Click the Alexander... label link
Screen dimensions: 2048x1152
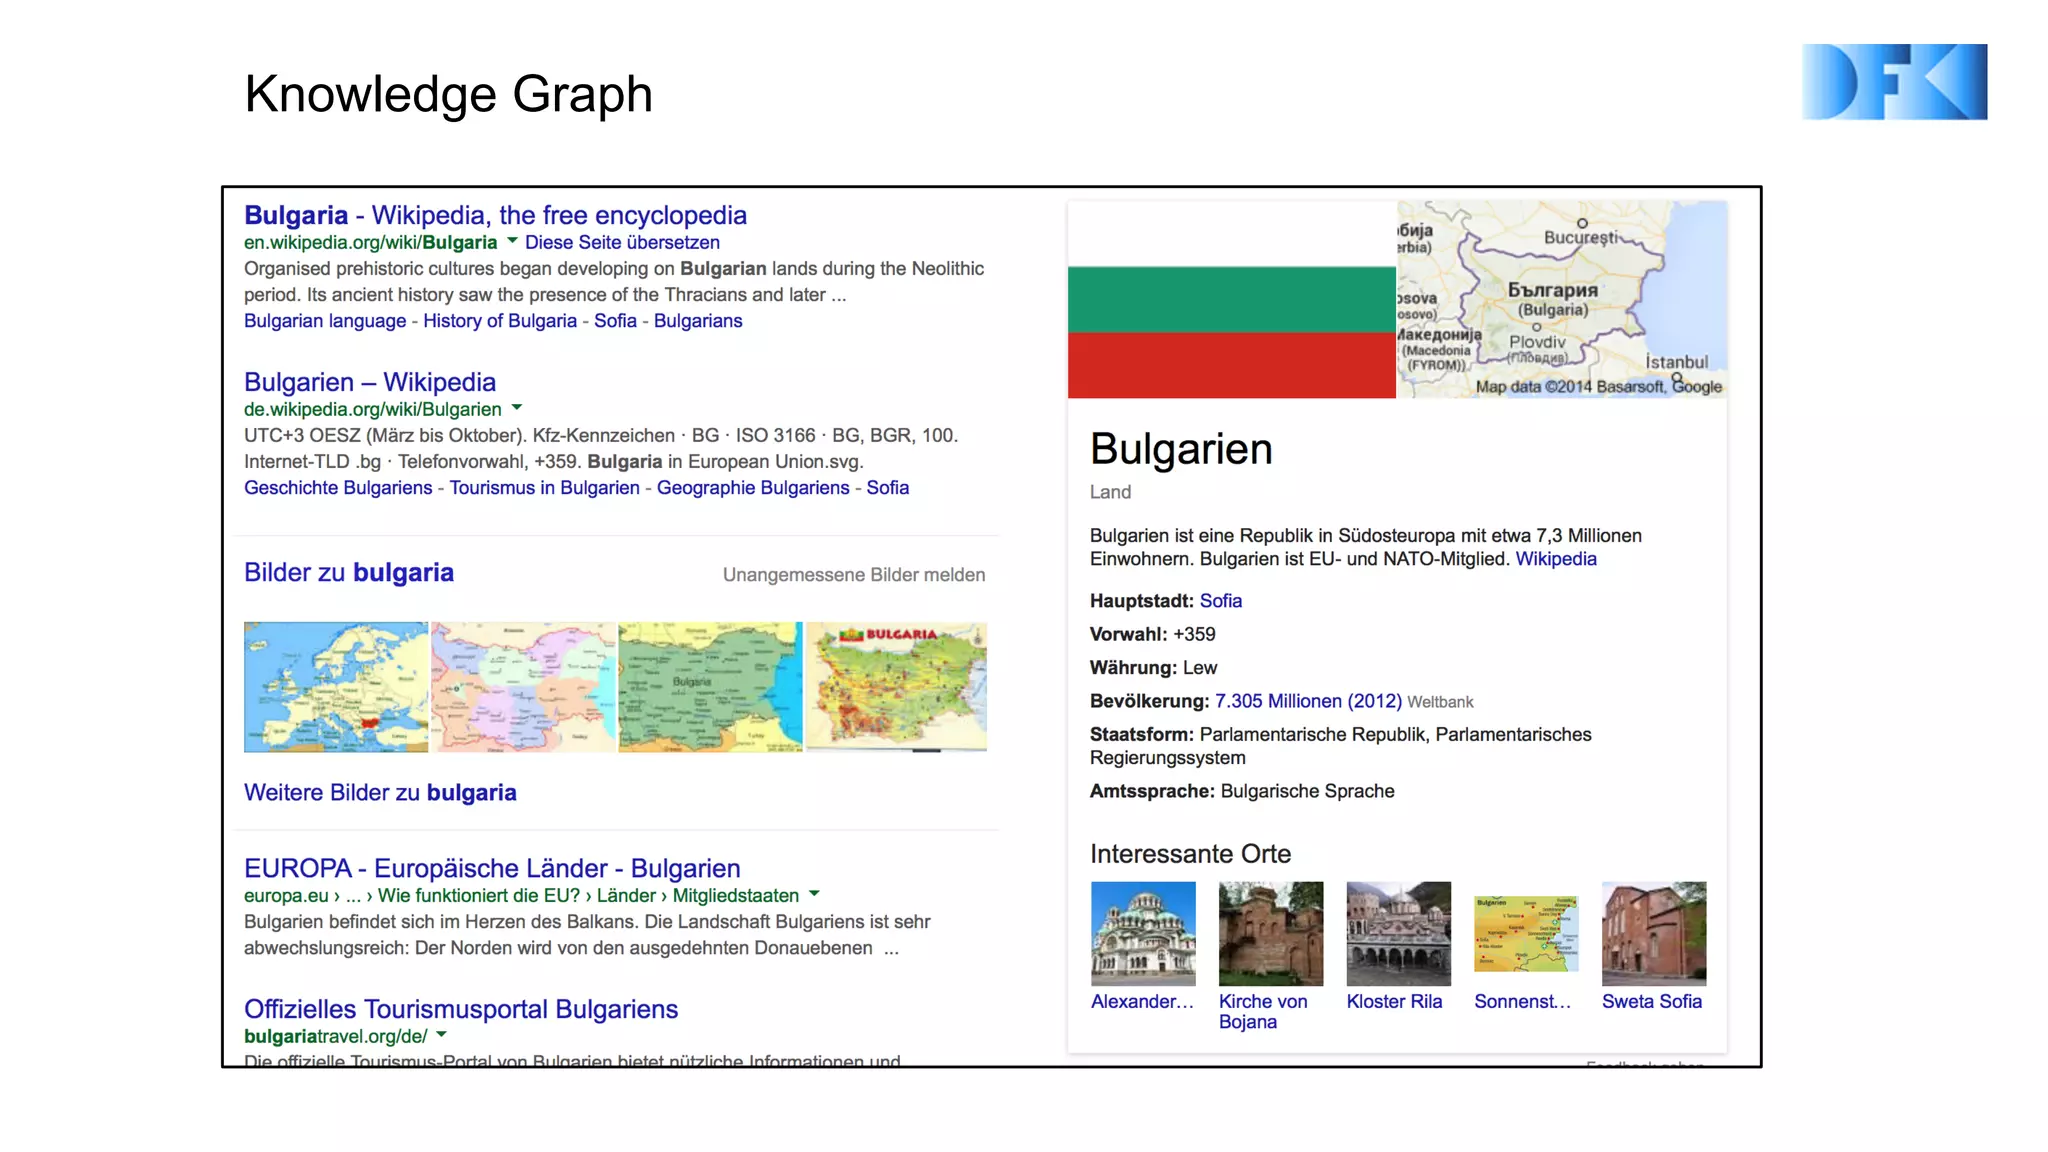[1142, 1002]
